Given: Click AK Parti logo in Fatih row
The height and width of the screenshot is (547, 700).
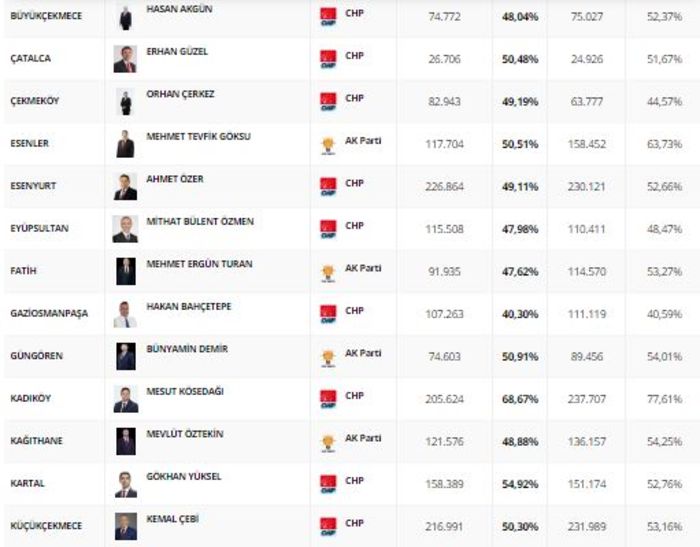Looking at the screenshot, I should (x=328, y=271).
